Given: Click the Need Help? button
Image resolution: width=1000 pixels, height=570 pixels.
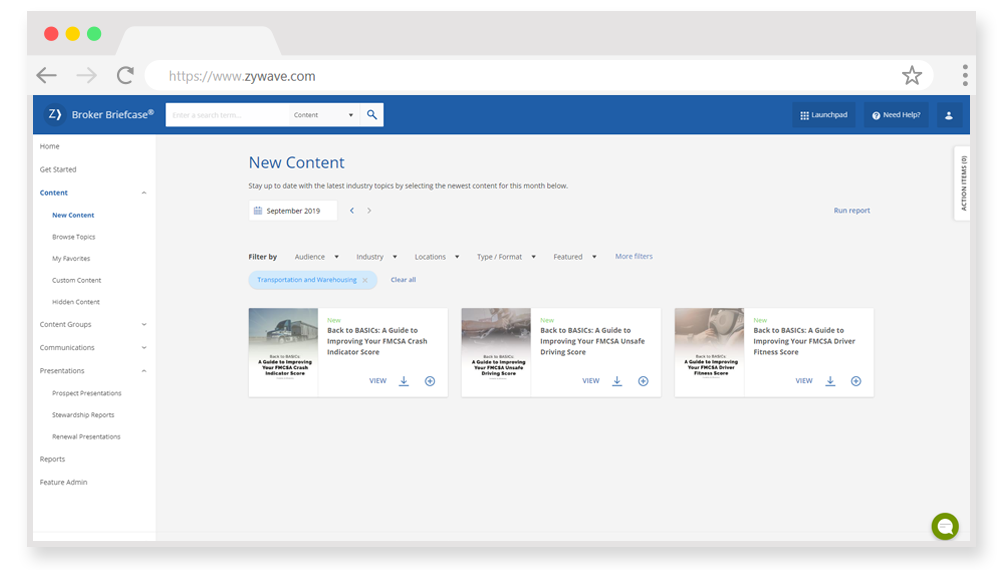Looking at the screenshot, I should pyautogui.click(x=896, y=115).
